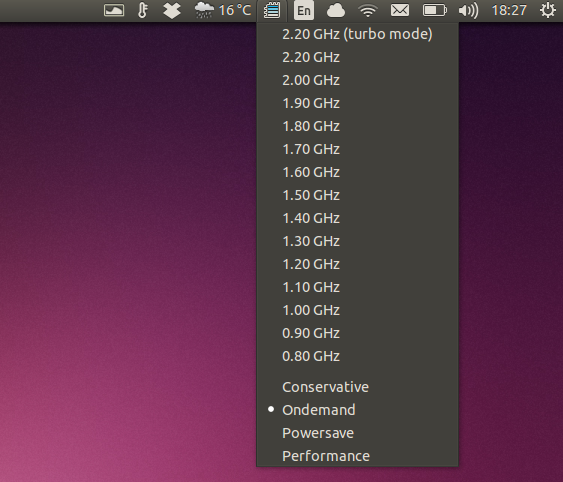Open the Wi-Fi network menu

point(368,10)
